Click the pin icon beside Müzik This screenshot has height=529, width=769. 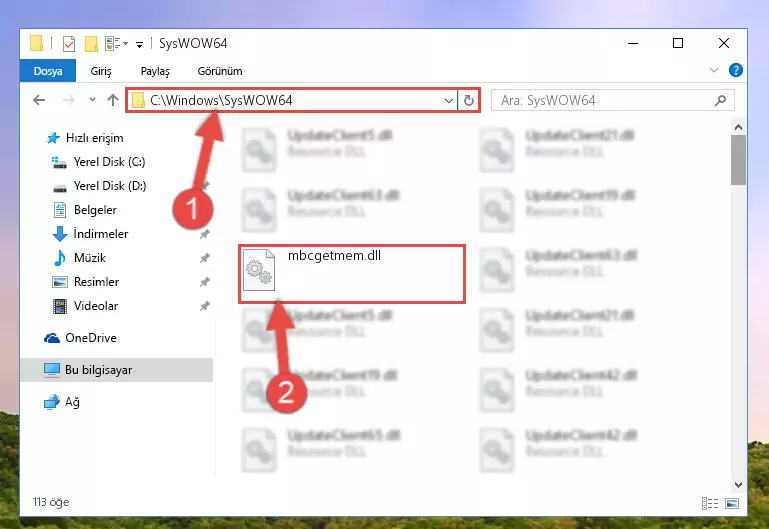tap(205, 258)
